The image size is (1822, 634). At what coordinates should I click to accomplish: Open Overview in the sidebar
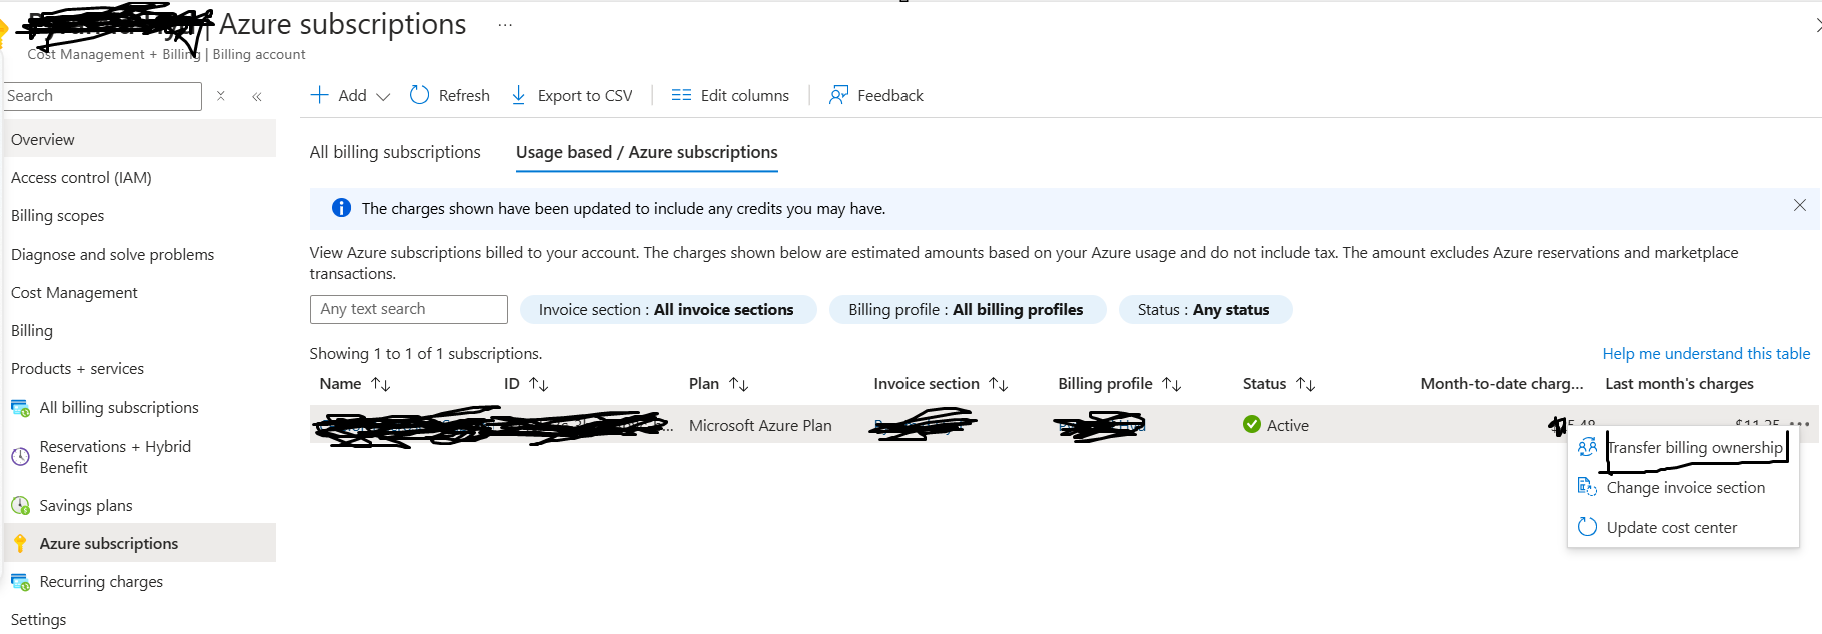click(x=140, y=139)
